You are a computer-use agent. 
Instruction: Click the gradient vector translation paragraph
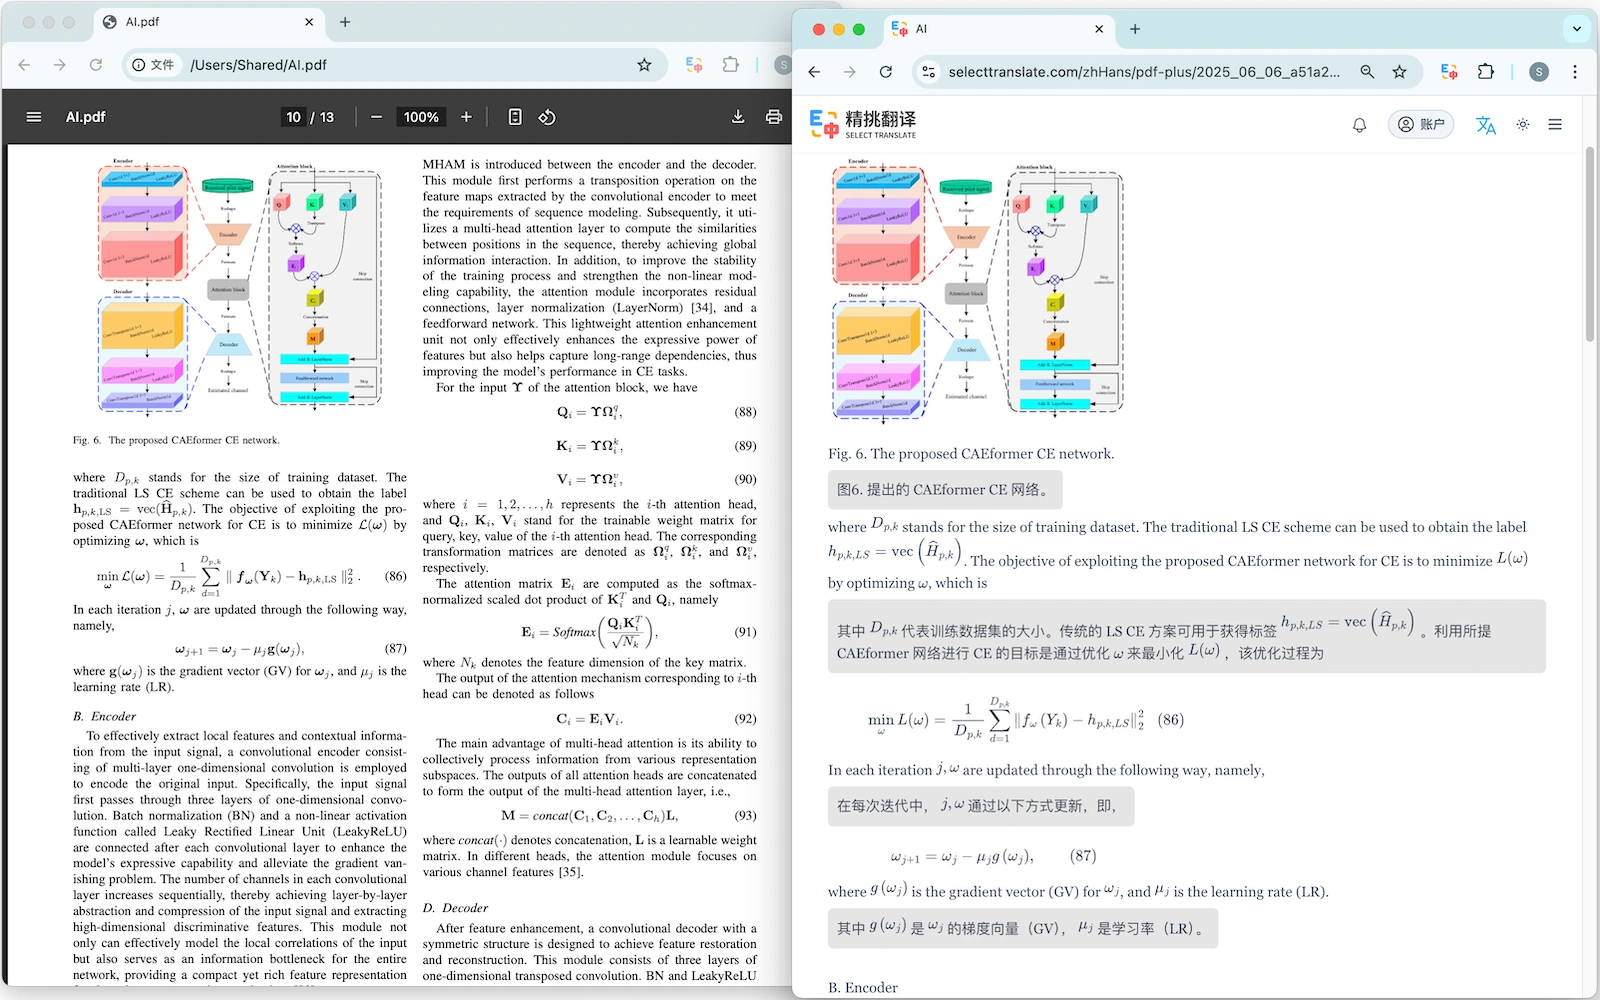point(1022,928)
